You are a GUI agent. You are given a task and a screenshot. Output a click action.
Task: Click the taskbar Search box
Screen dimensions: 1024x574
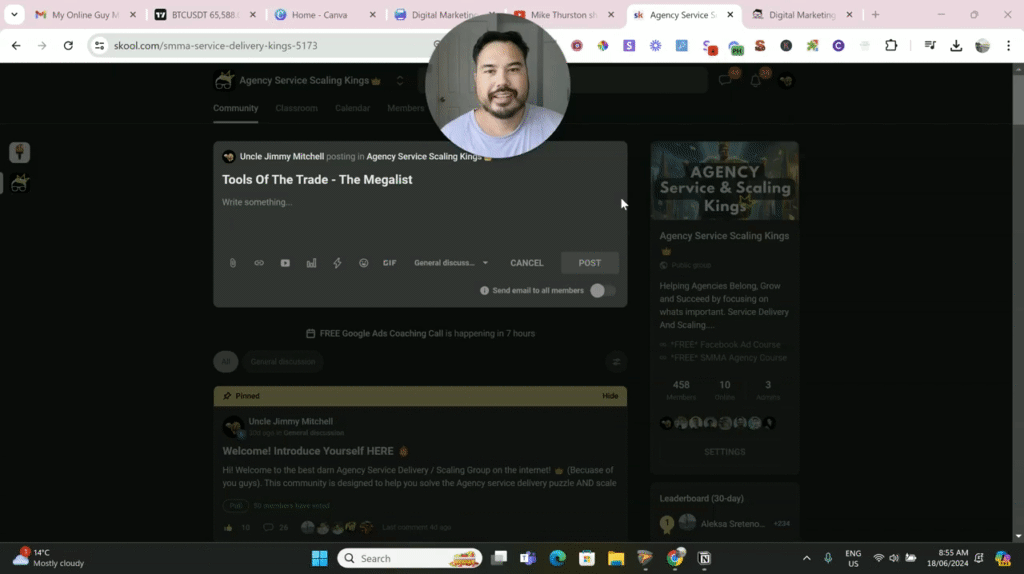tap(409, 558)
